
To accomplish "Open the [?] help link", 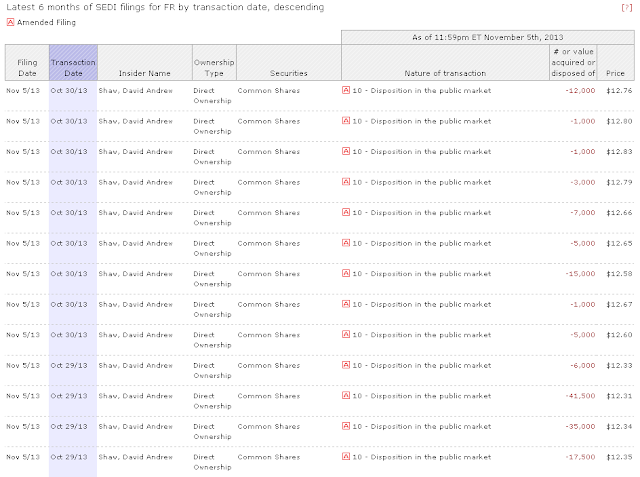I will click(626, 8).
